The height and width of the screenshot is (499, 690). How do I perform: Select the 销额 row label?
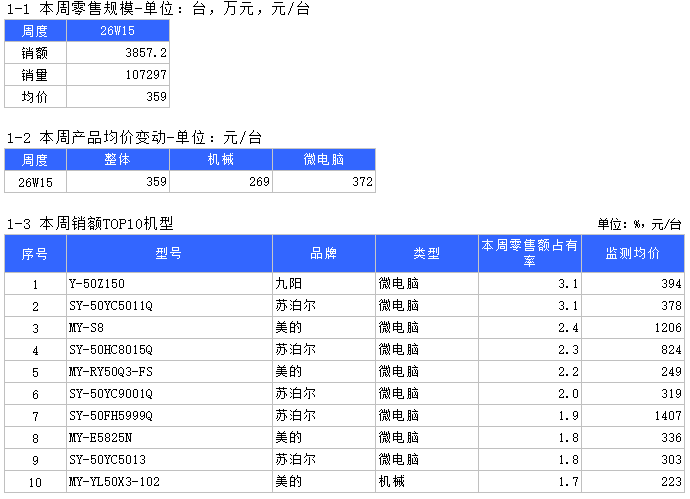(x=35, y=53)
